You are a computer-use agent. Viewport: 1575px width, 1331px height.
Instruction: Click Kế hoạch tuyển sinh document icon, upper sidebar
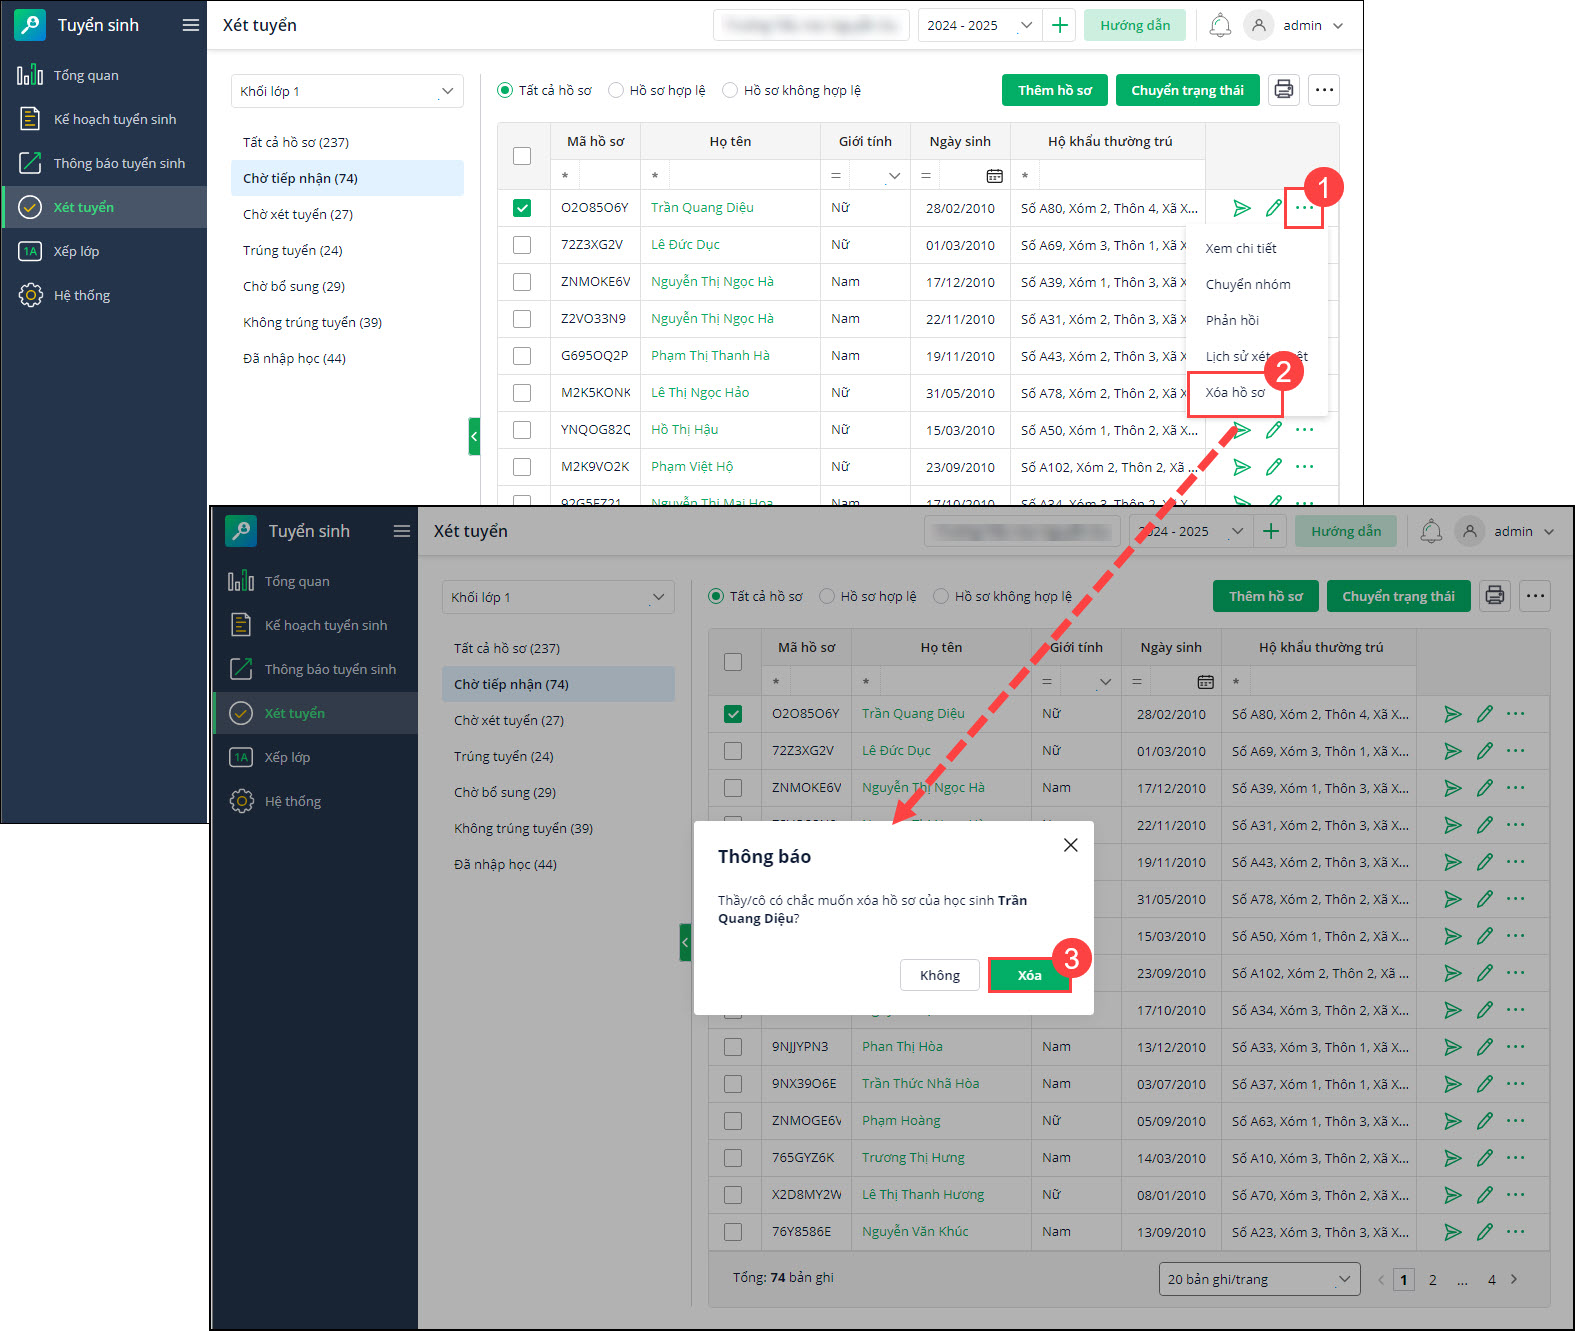pos(30,119)
